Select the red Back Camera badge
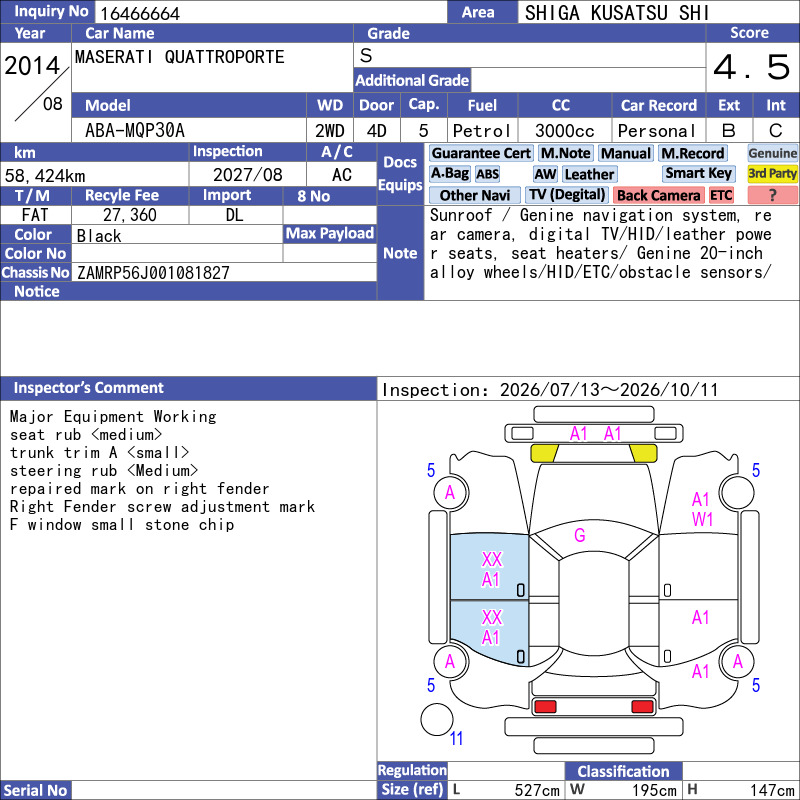This screenshot has height=800, width=800. coord(658,195)
